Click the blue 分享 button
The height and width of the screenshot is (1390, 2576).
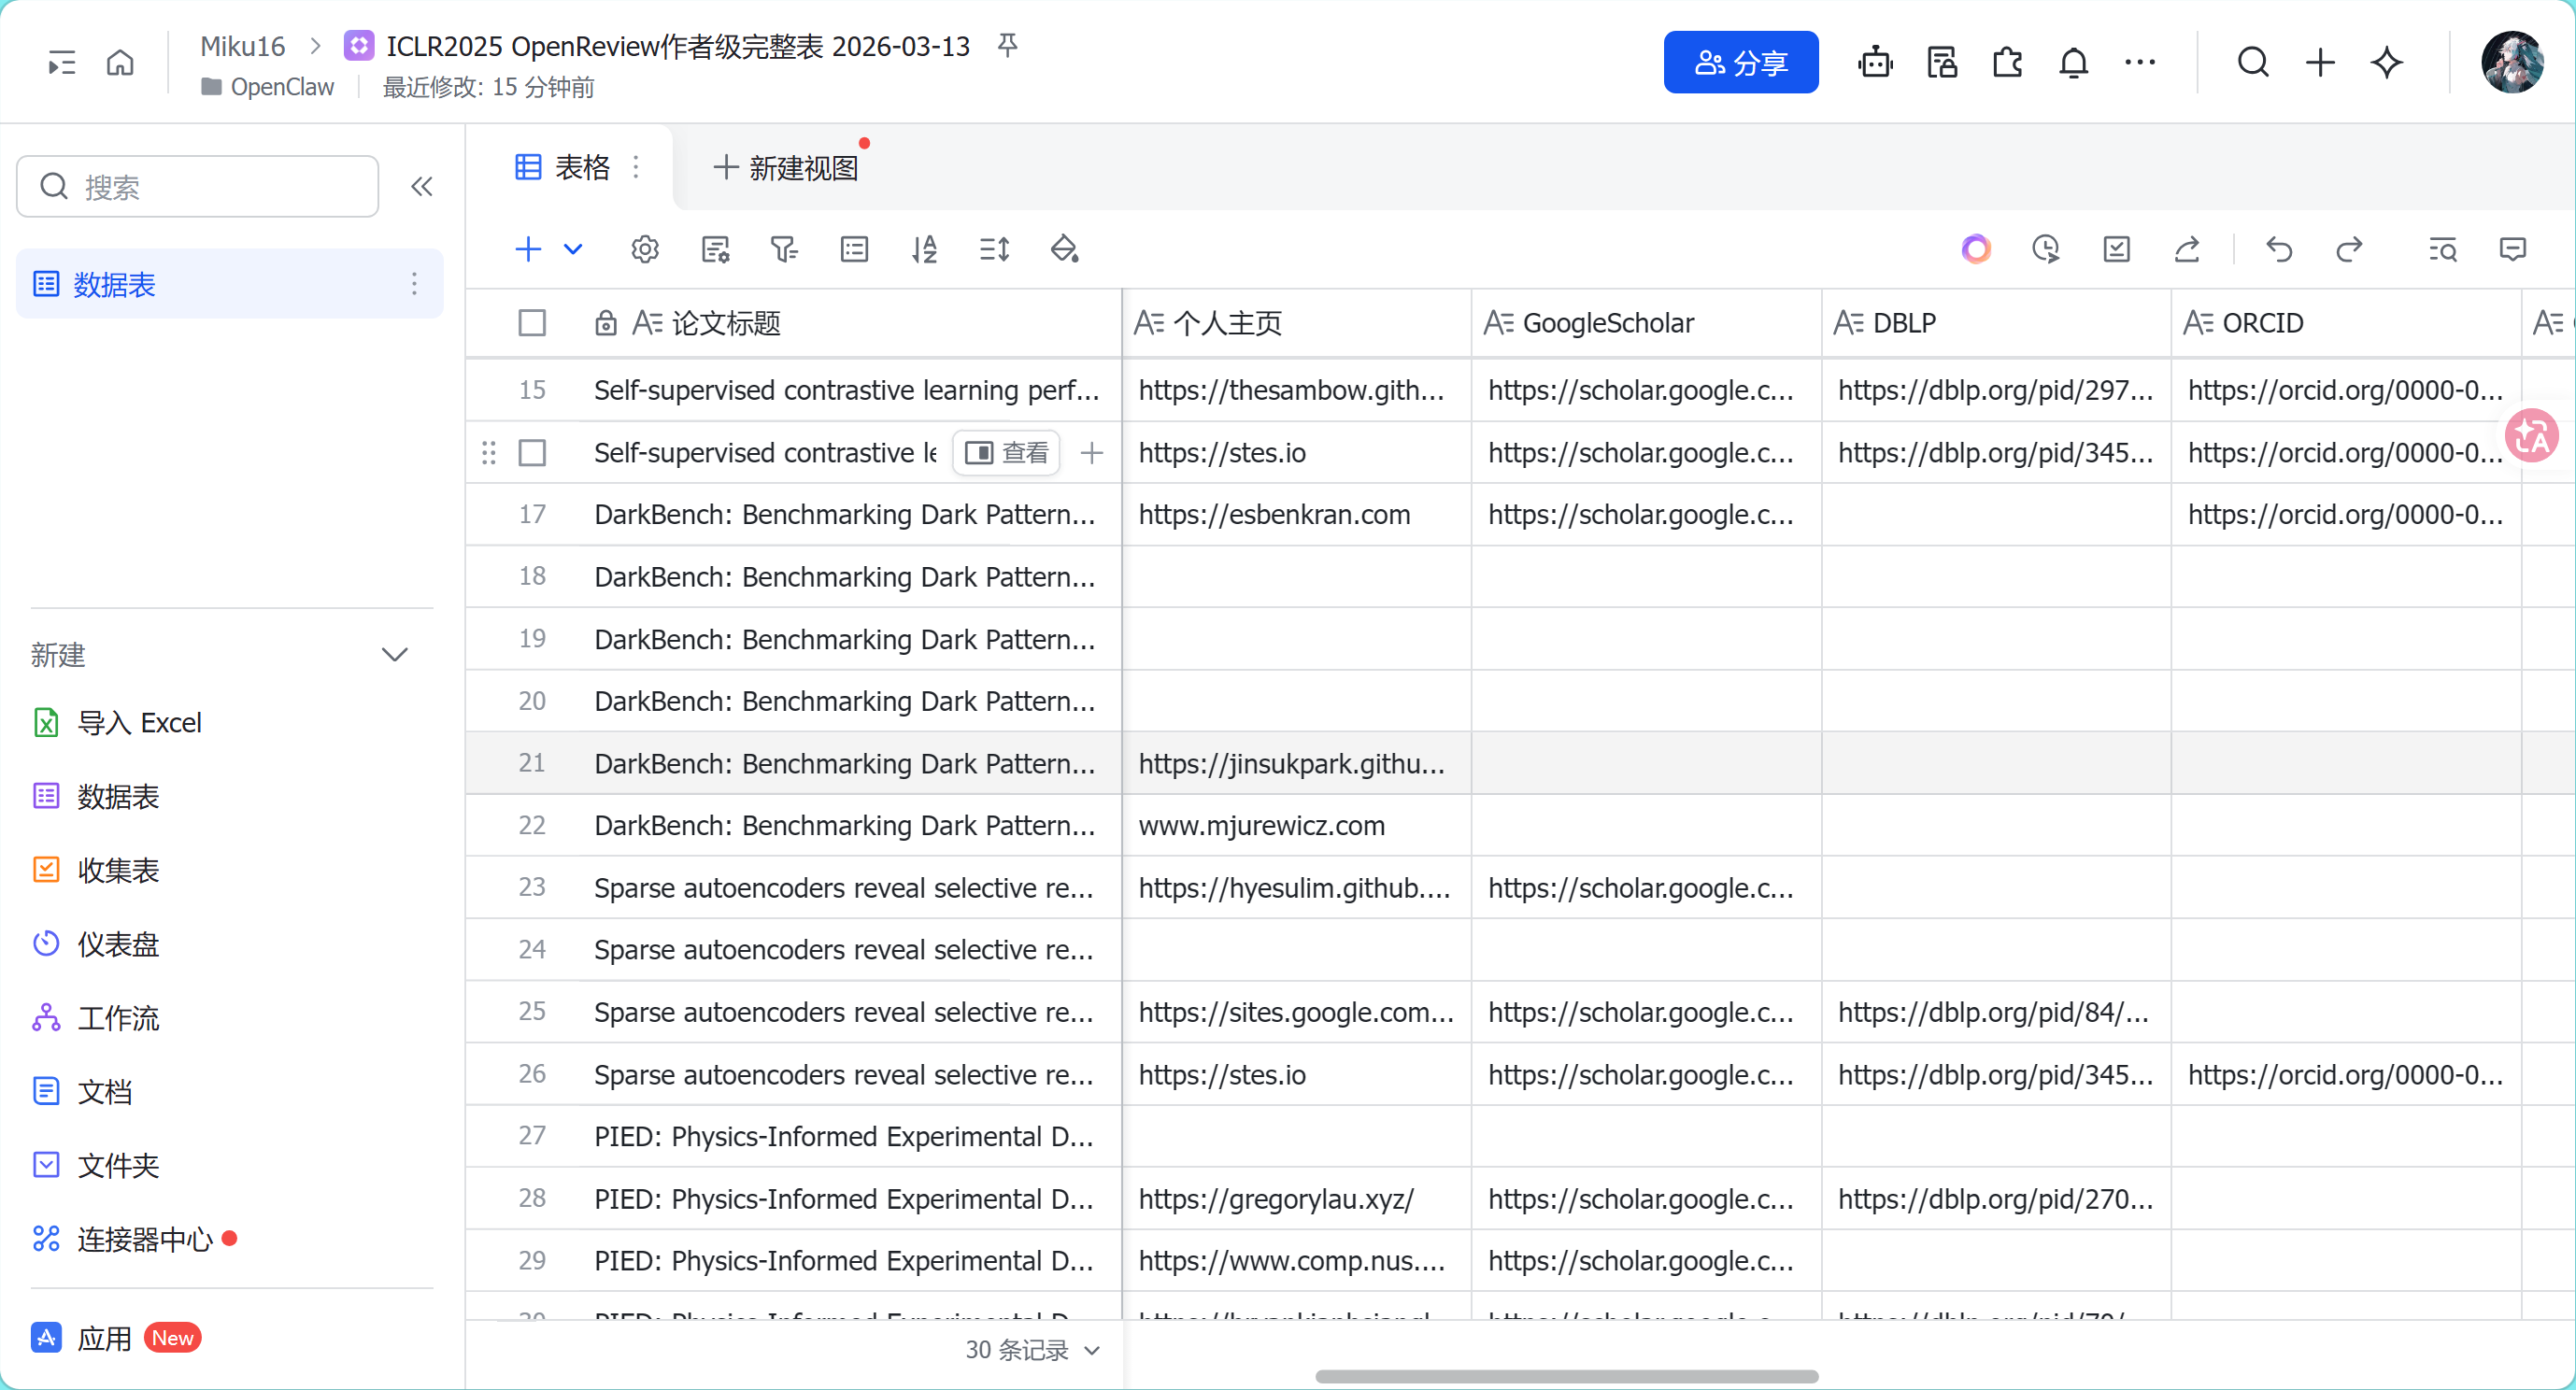[1740, 63]
